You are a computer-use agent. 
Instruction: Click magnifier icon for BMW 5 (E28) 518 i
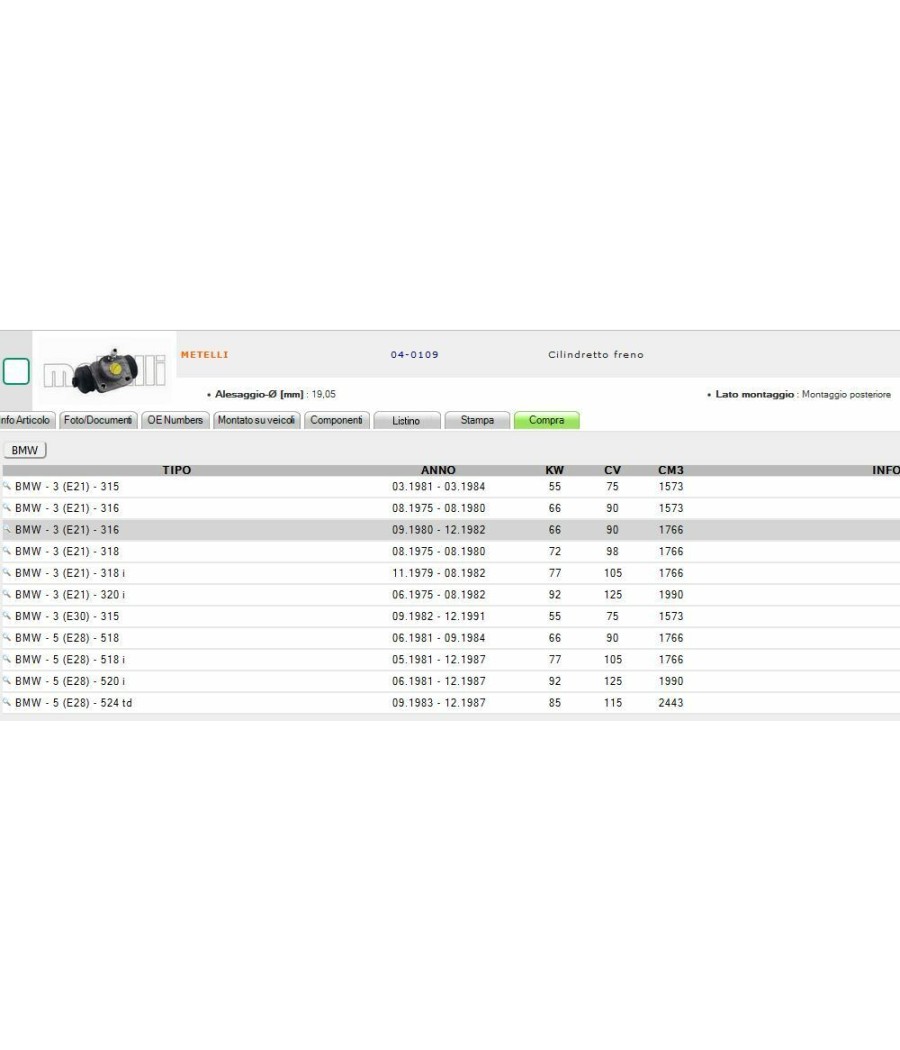pyautogui.click(x=7, y=659)
